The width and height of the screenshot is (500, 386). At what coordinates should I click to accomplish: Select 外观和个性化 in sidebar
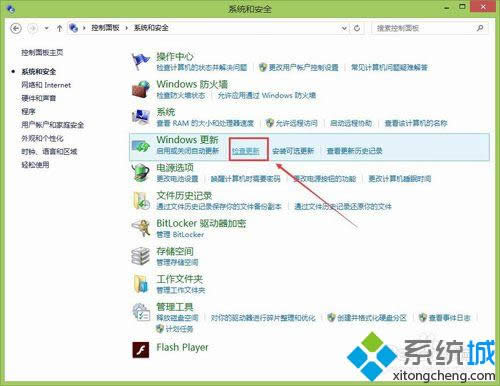coord(42,138)
